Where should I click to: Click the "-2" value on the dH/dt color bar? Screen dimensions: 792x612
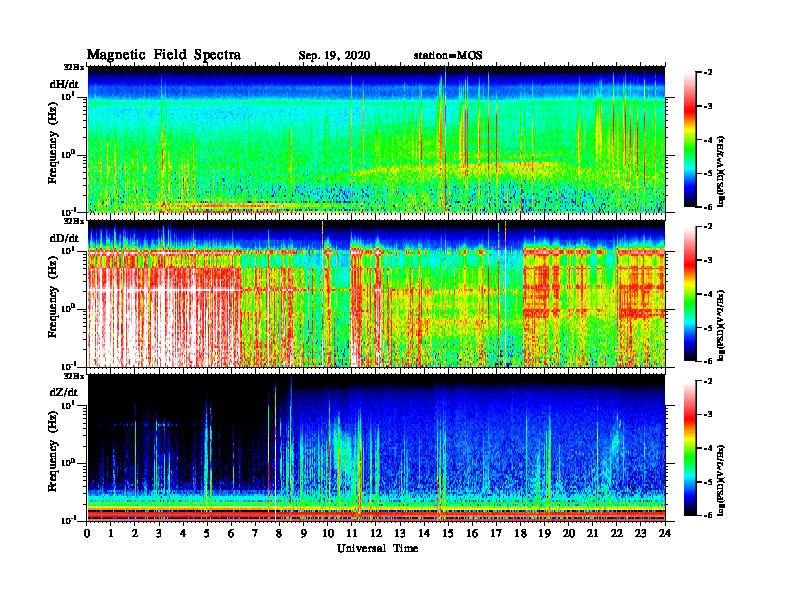pyautogui.click(x=707, y=73)
